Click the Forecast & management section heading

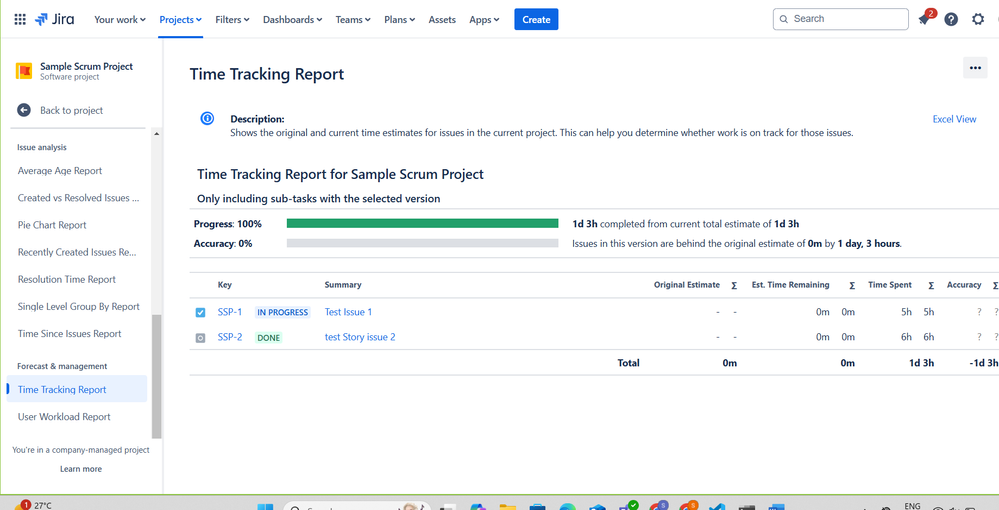(x=62, y=366)
